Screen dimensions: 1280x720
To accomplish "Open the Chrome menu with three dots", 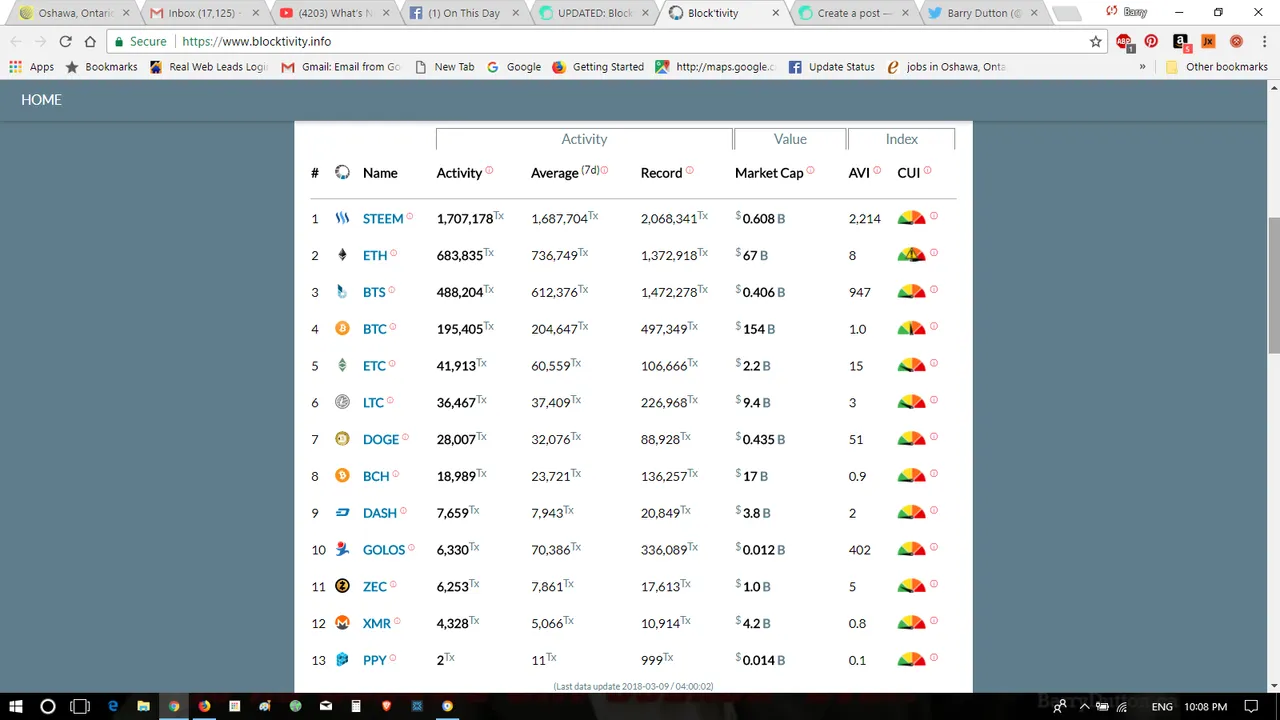I will click(1264, 41).
